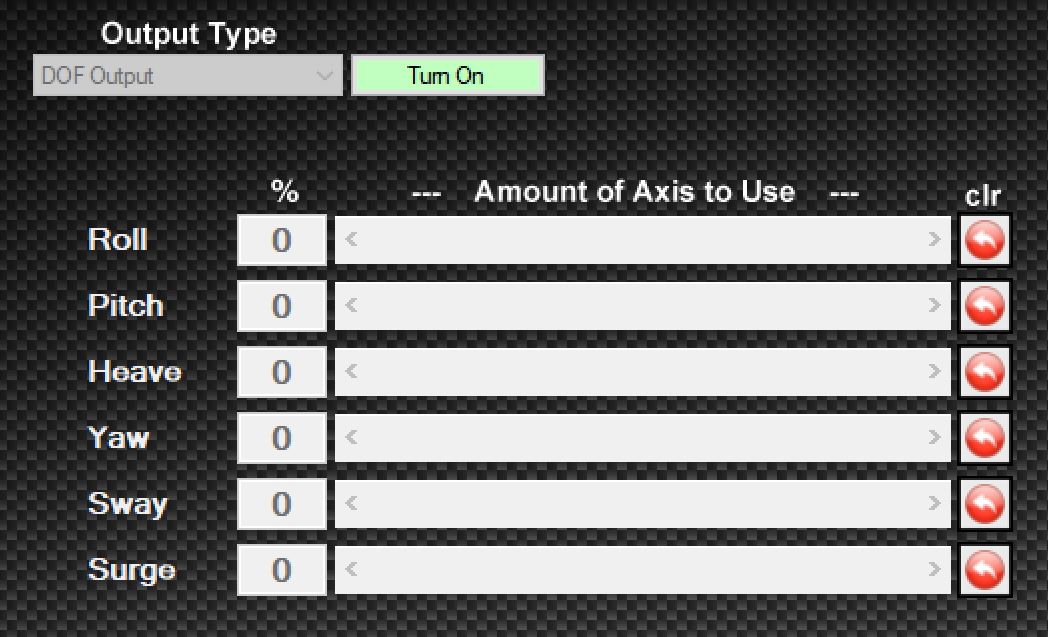1048x637 pixels.
Task: Increase Roll using the slider right arrow
Action: point(934,240)
